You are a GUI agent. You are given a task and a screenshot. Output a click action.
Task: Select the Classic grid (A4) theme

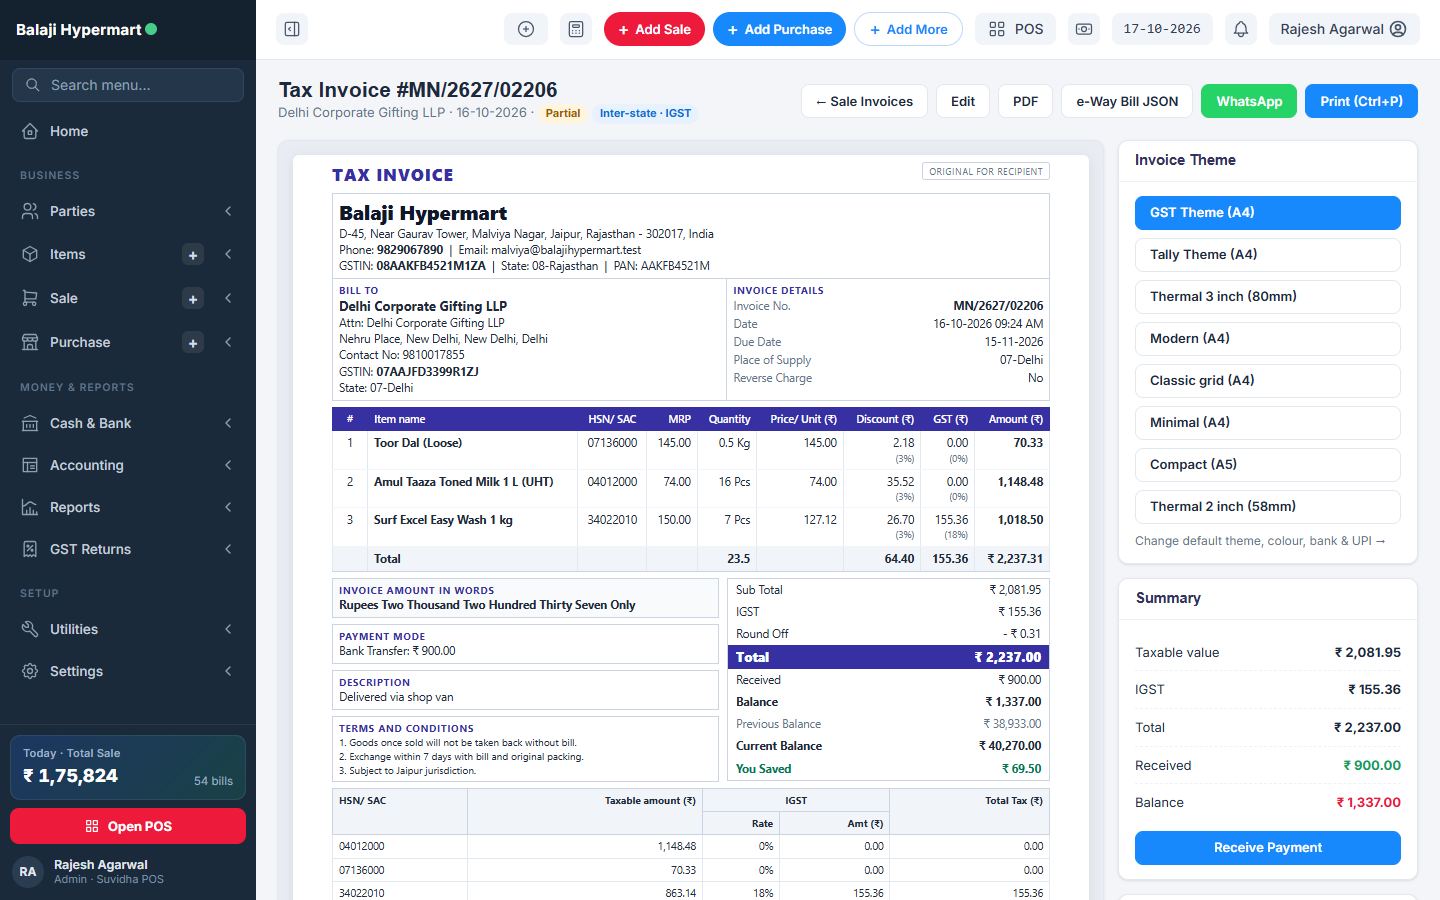pyautogui.click(x=1268, y=381)
